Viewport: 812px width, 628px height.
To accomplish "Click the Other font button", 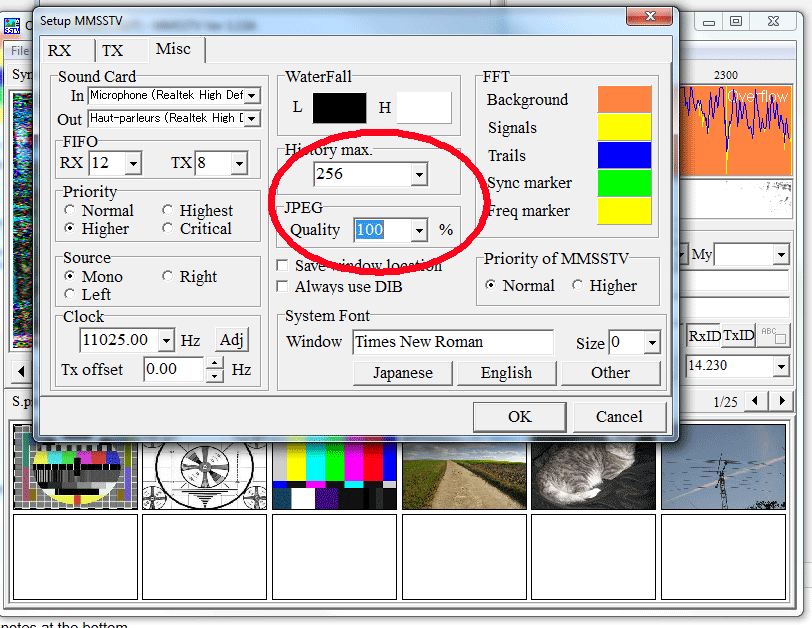I will pyautogui.click(x=611, y=373).
